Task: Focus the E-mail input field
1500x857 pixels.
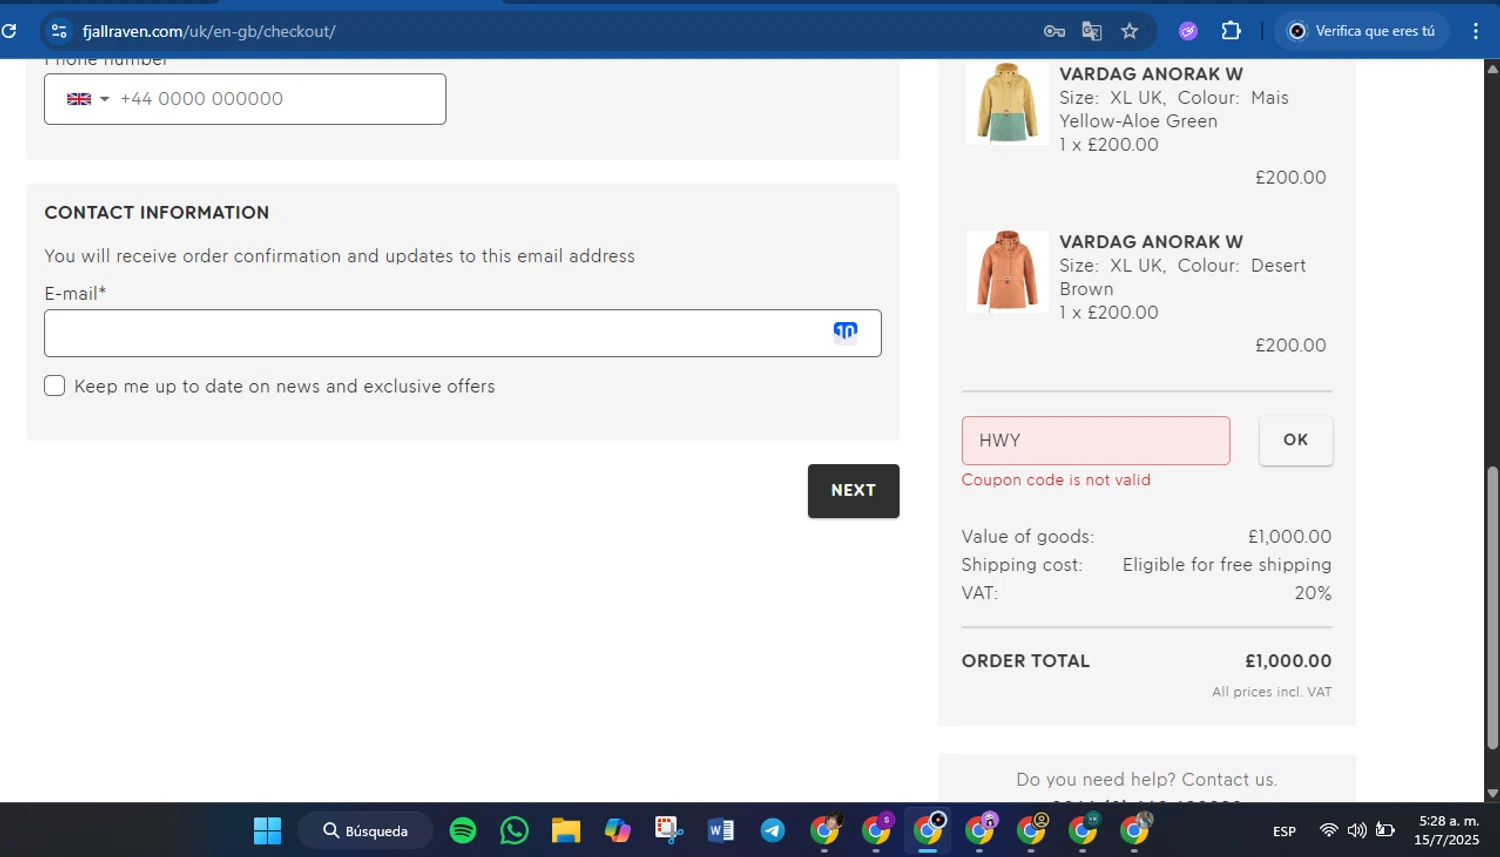Action: tap(462, 333)
